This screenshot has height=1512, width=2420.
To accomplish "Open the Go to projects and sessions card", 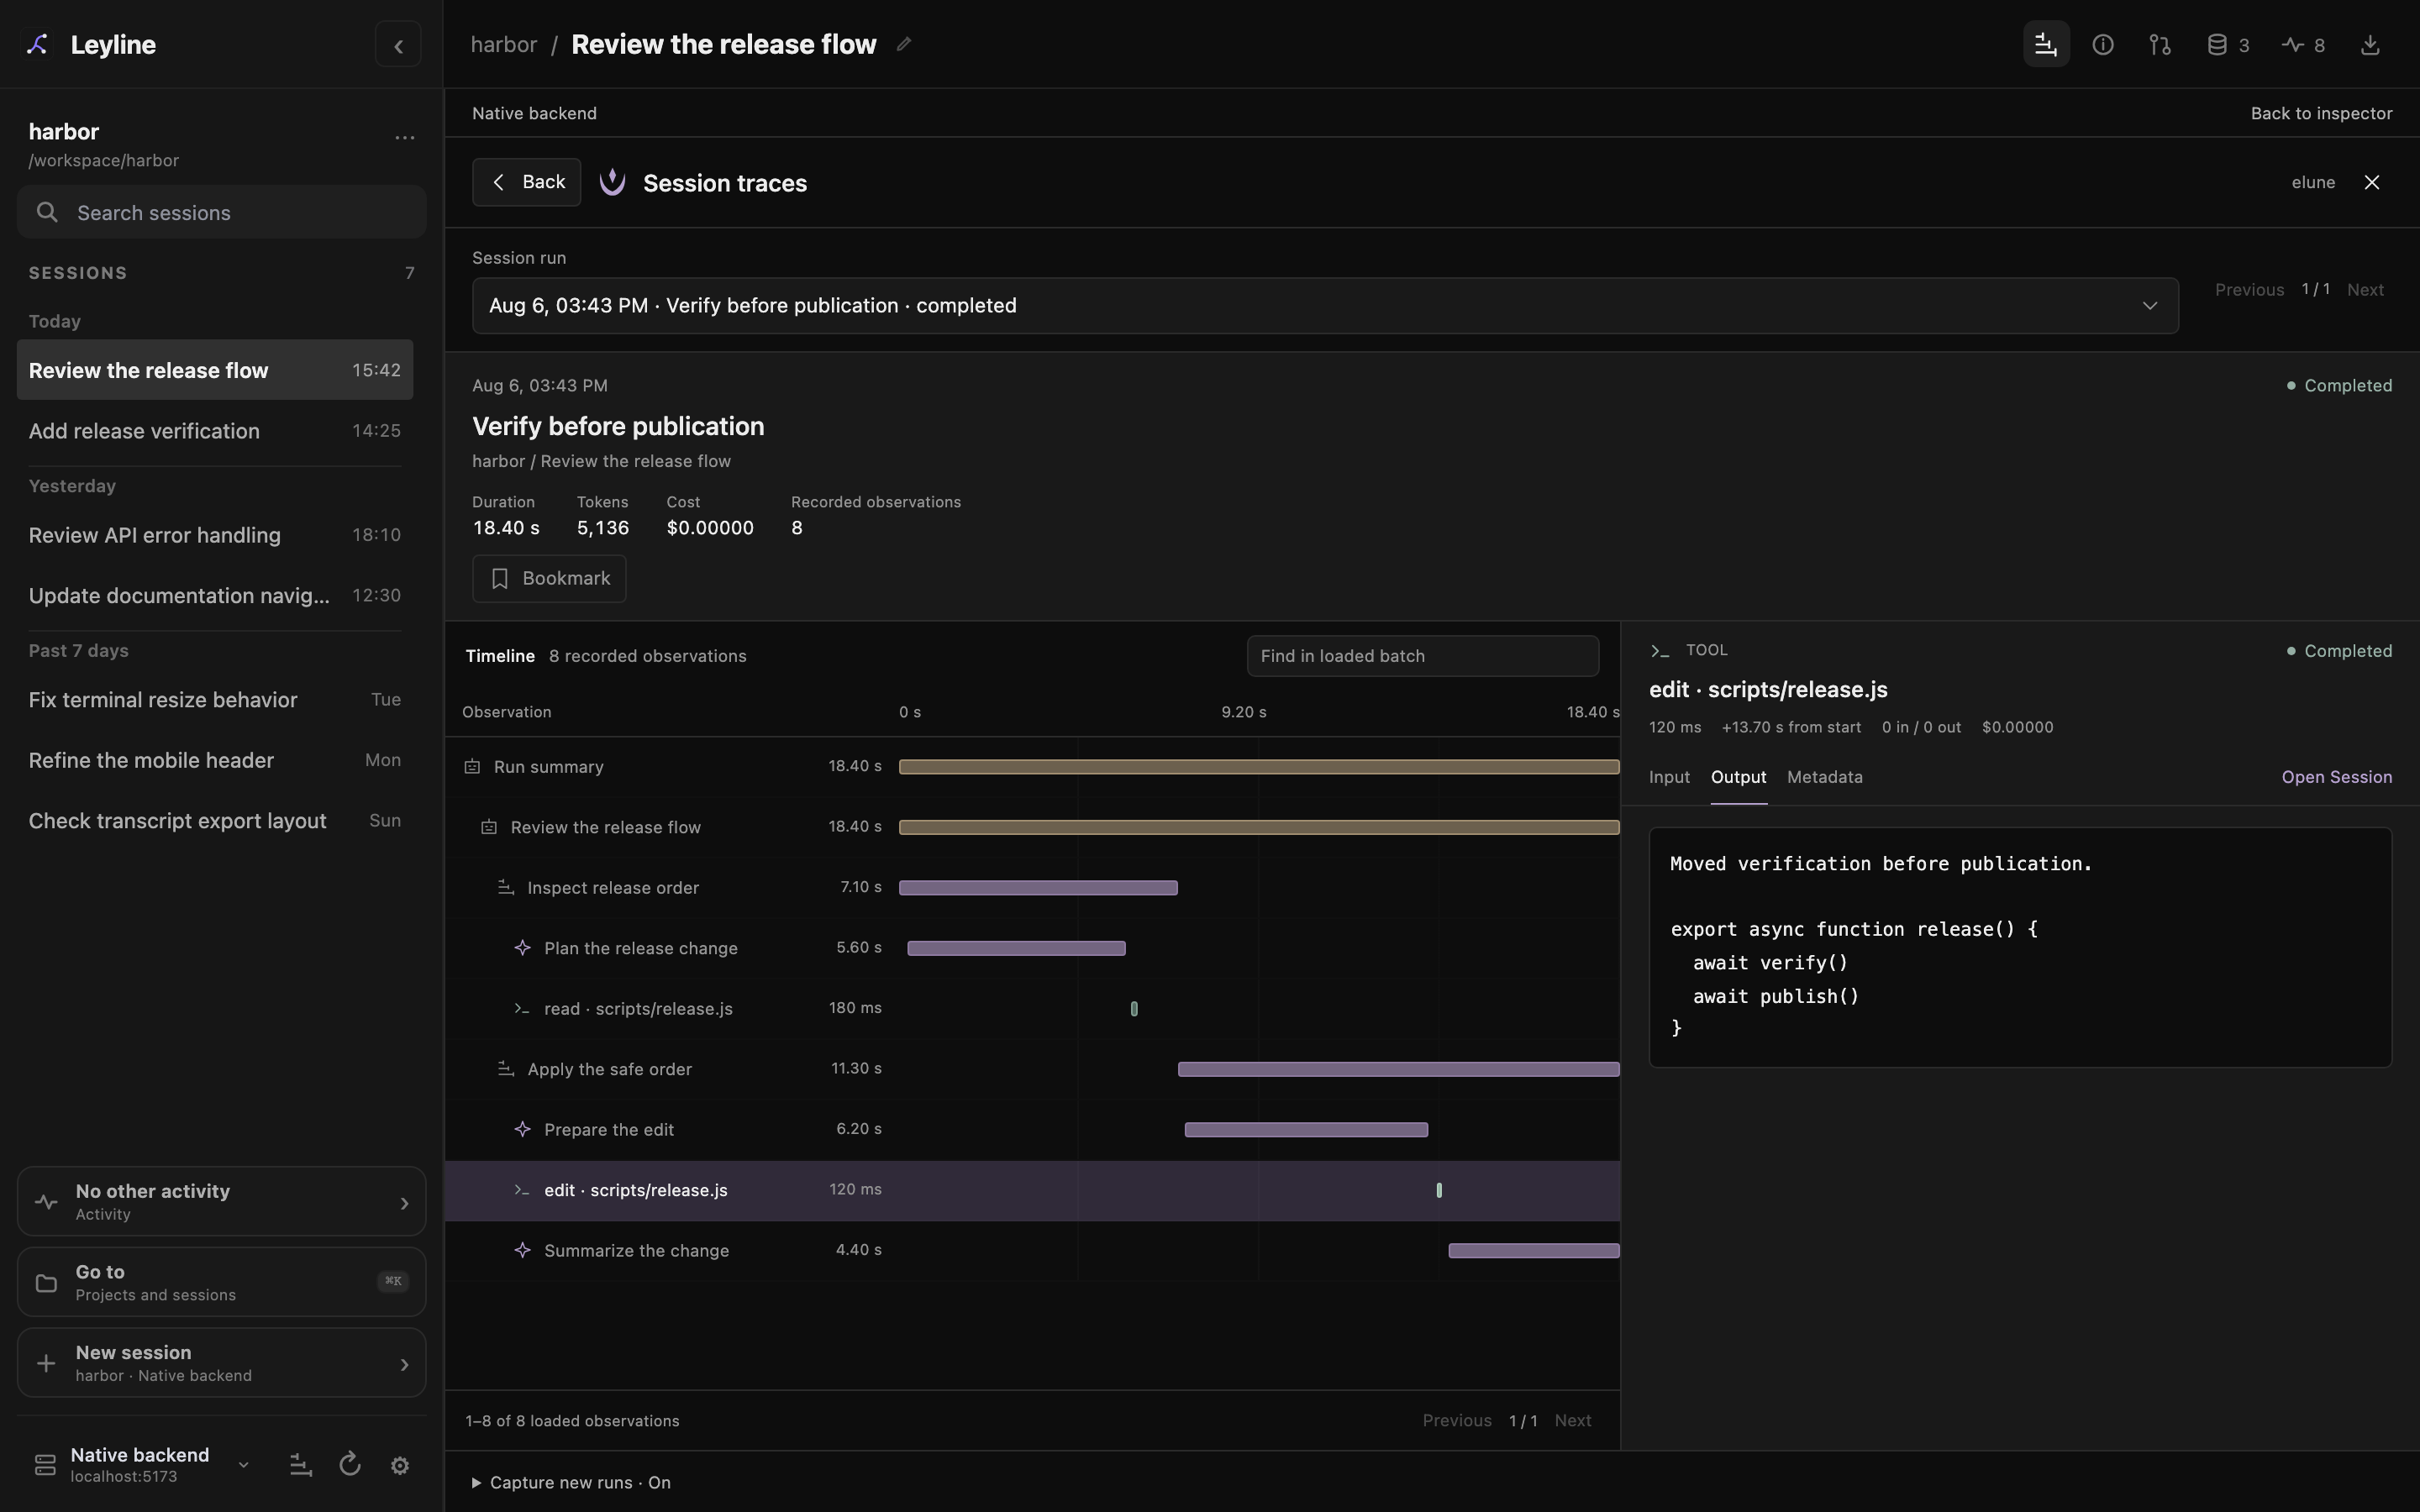I will click(221, 1282).
